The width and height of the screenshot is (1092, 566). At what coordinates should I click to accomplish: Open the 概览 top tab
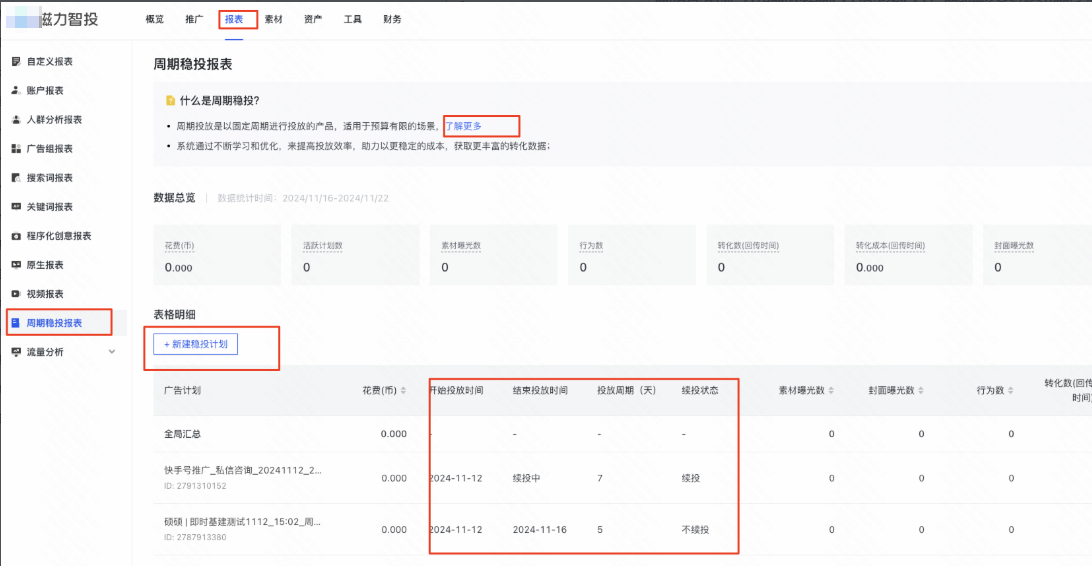pos(155,19)
